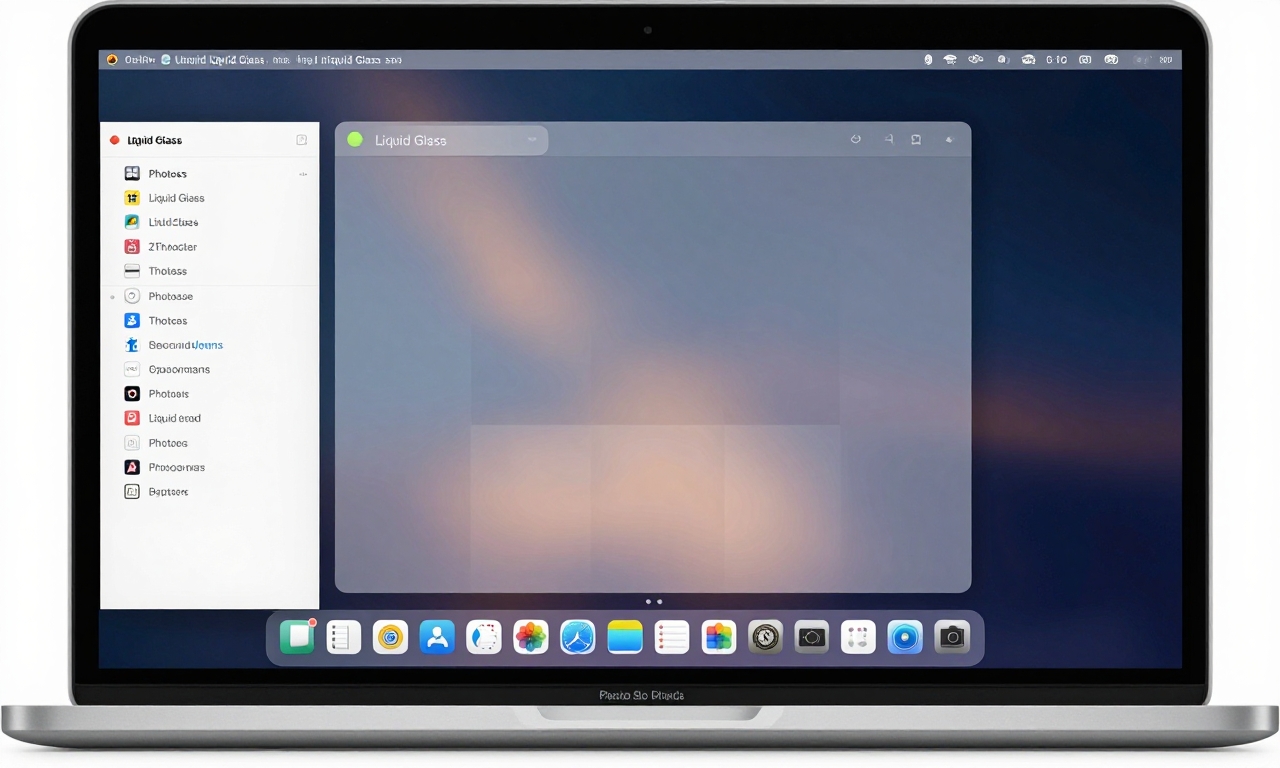Click the Apple menu in the menu bar
The height and width of the screenshot is (768, 1280).
pos(112,59)
